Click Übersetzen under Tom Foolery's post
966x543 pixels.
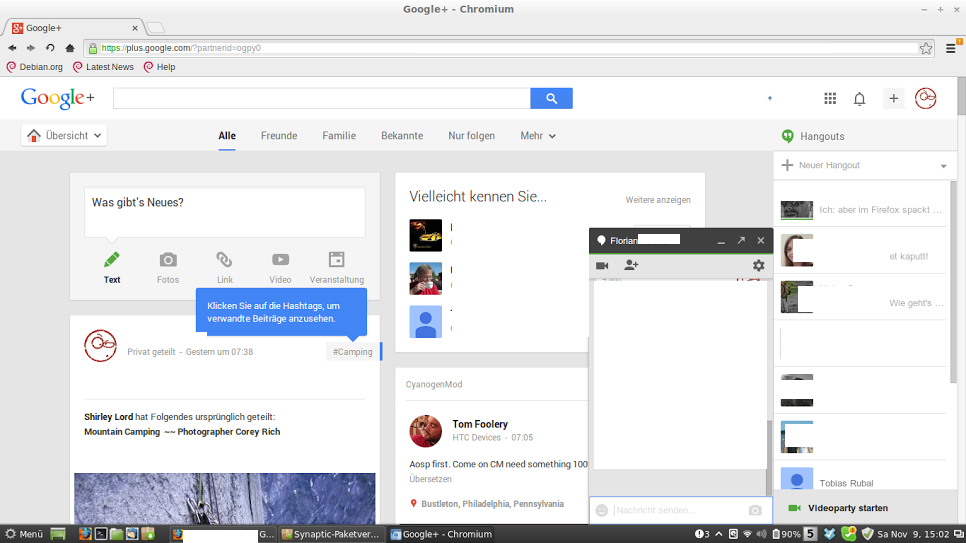tap(430, 479)
